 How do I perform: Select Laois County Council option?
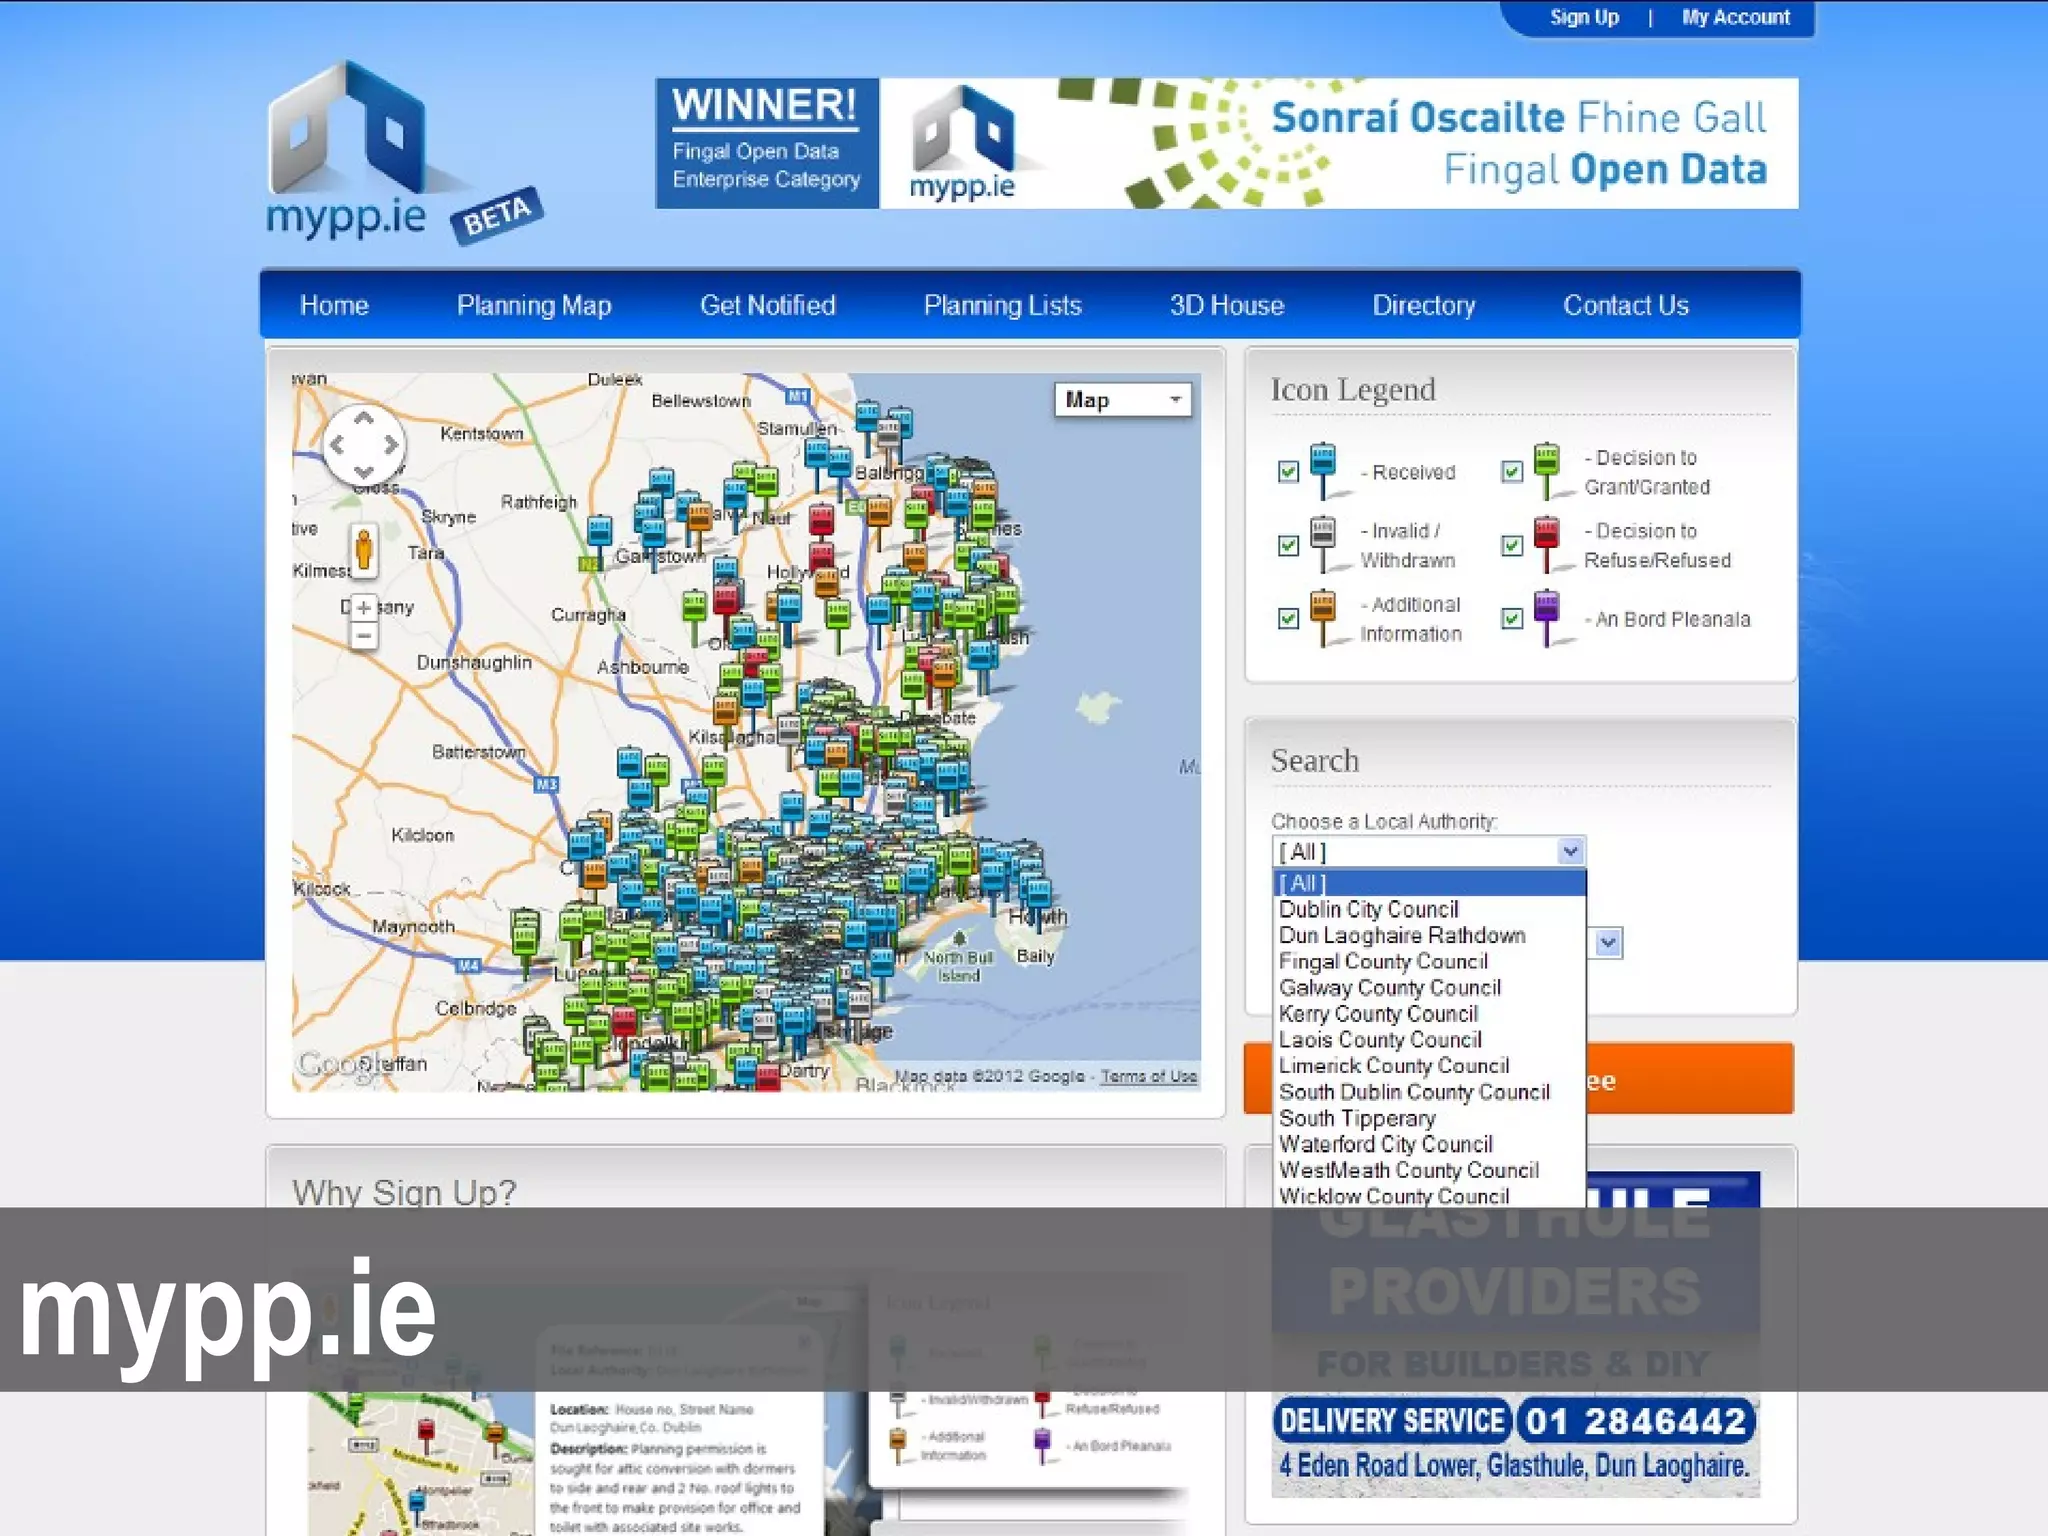1430,1039
